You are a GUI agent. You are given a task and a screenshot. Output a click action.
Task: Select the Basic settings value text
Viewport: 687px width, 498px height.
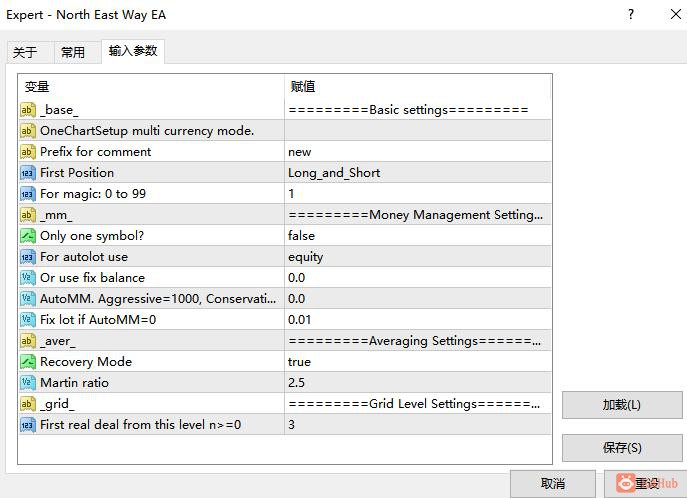click(408, 109)
